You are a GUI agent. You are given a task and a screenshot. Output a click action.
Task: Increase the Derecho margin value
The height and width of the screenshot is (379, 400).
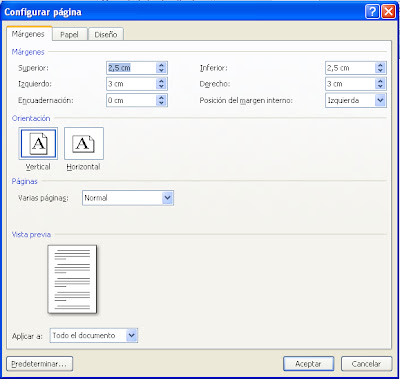click(x=380, y=81)
